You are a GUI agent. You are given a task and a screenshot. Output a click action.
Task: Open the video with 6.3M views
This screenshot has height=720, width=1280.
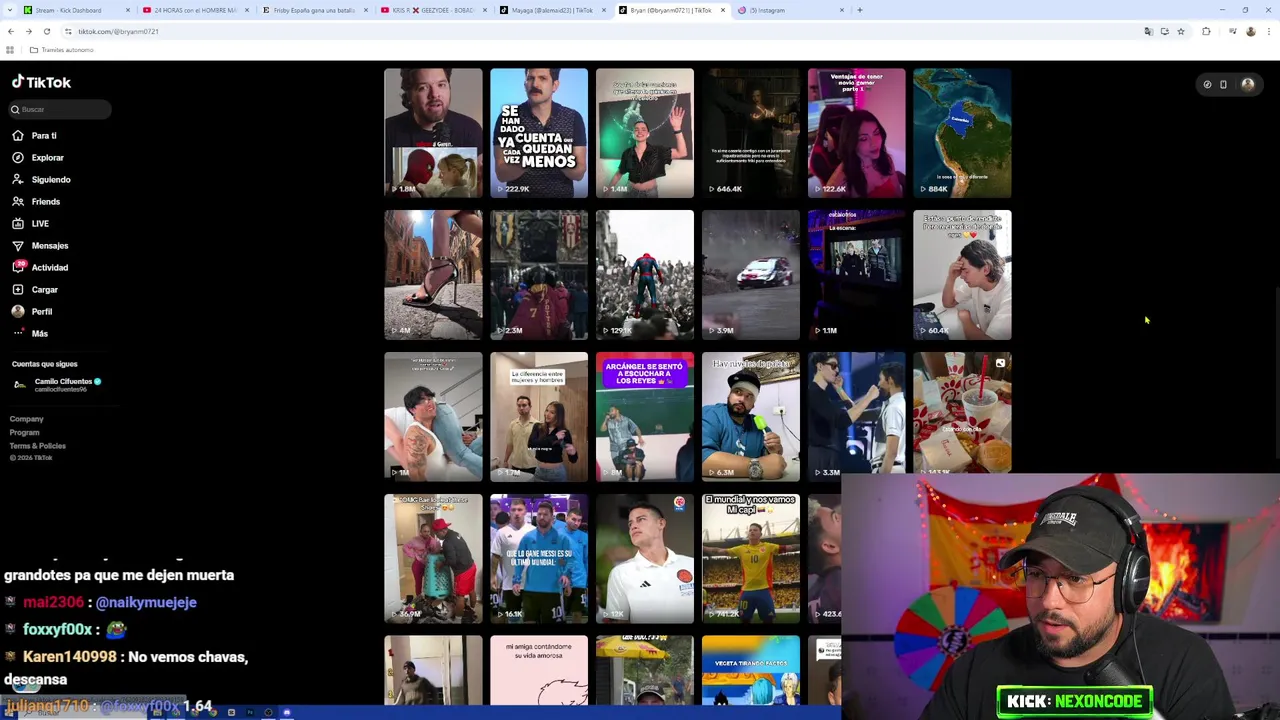pos(751,417)
